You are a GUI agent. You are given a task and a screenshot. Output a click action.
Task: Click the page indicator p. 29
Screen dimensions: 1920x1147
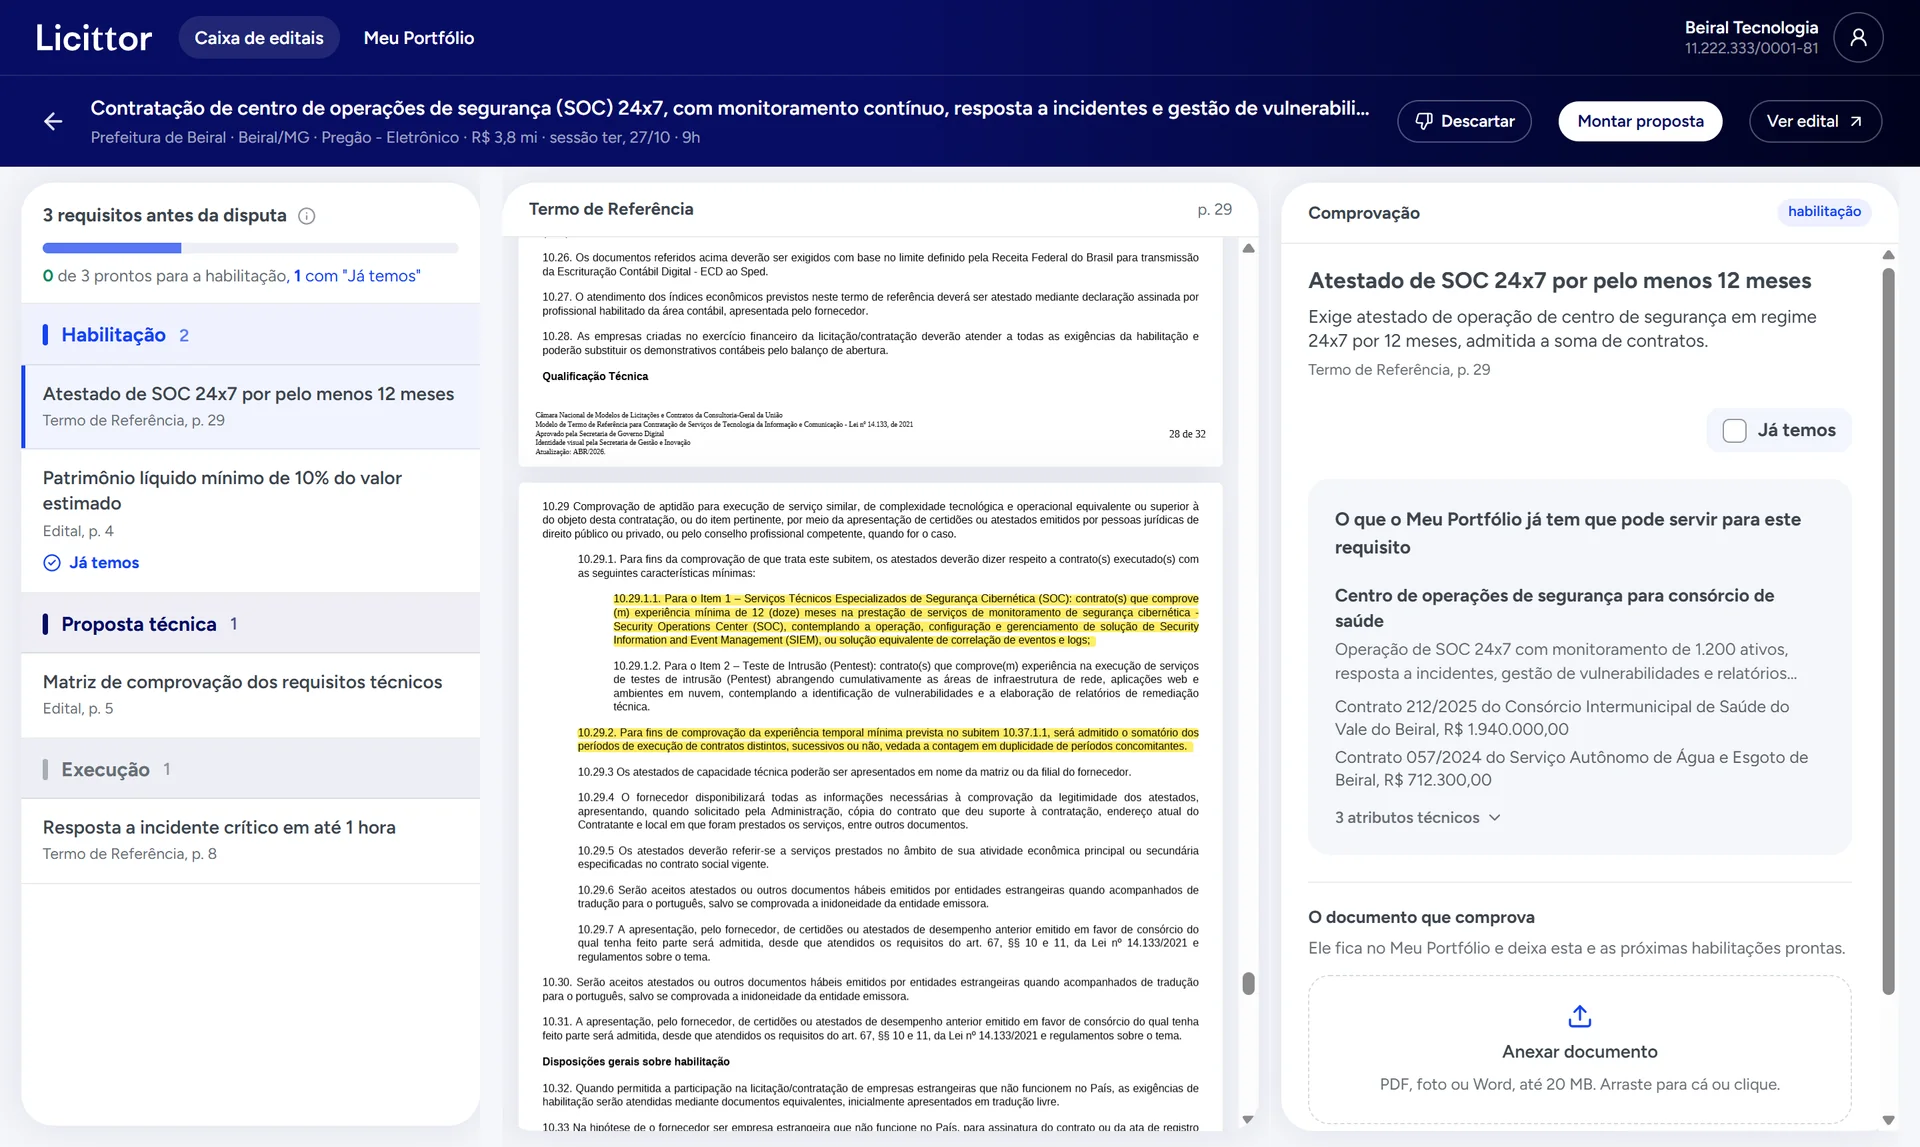[x=1214, y=209]
